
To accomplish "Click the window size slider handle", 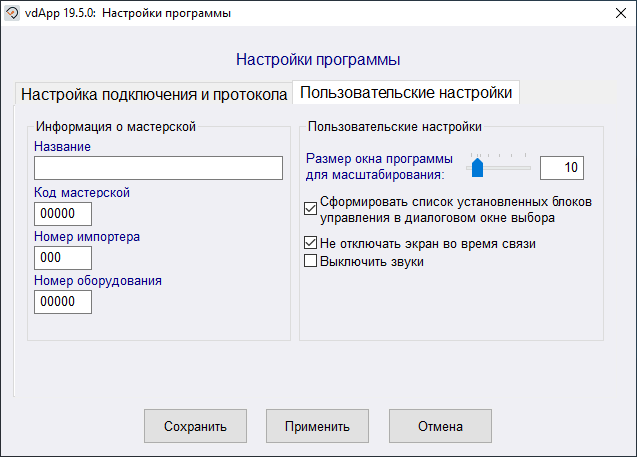I will [478, 167].
